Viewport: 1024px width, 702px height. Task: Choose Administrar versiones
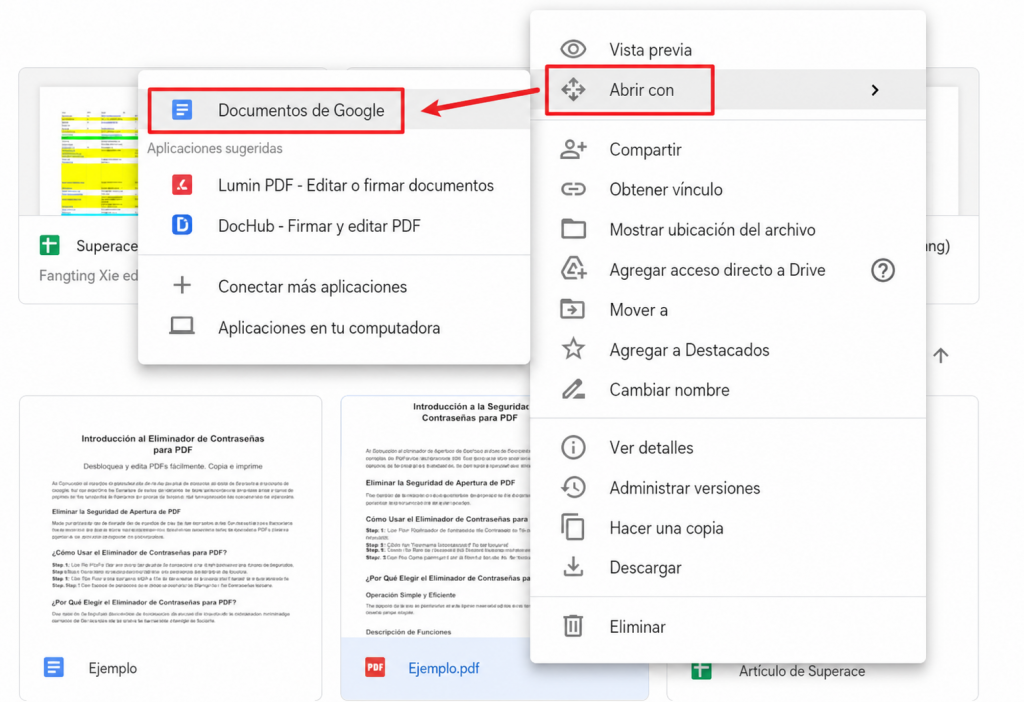point(728,488)
